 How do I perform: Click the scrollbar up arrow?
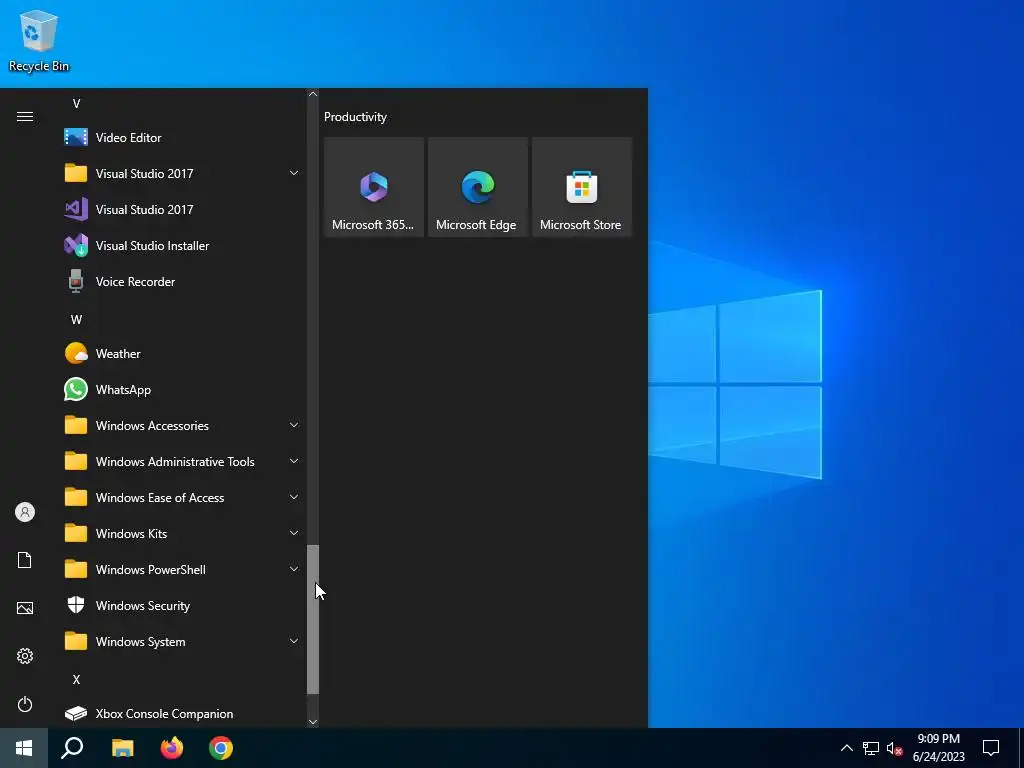(x=313, y=94)
